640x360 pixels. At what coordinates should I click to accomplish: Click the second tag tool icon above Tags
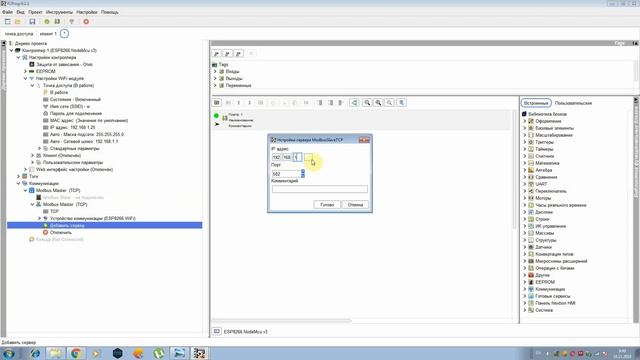pos(228,54)
